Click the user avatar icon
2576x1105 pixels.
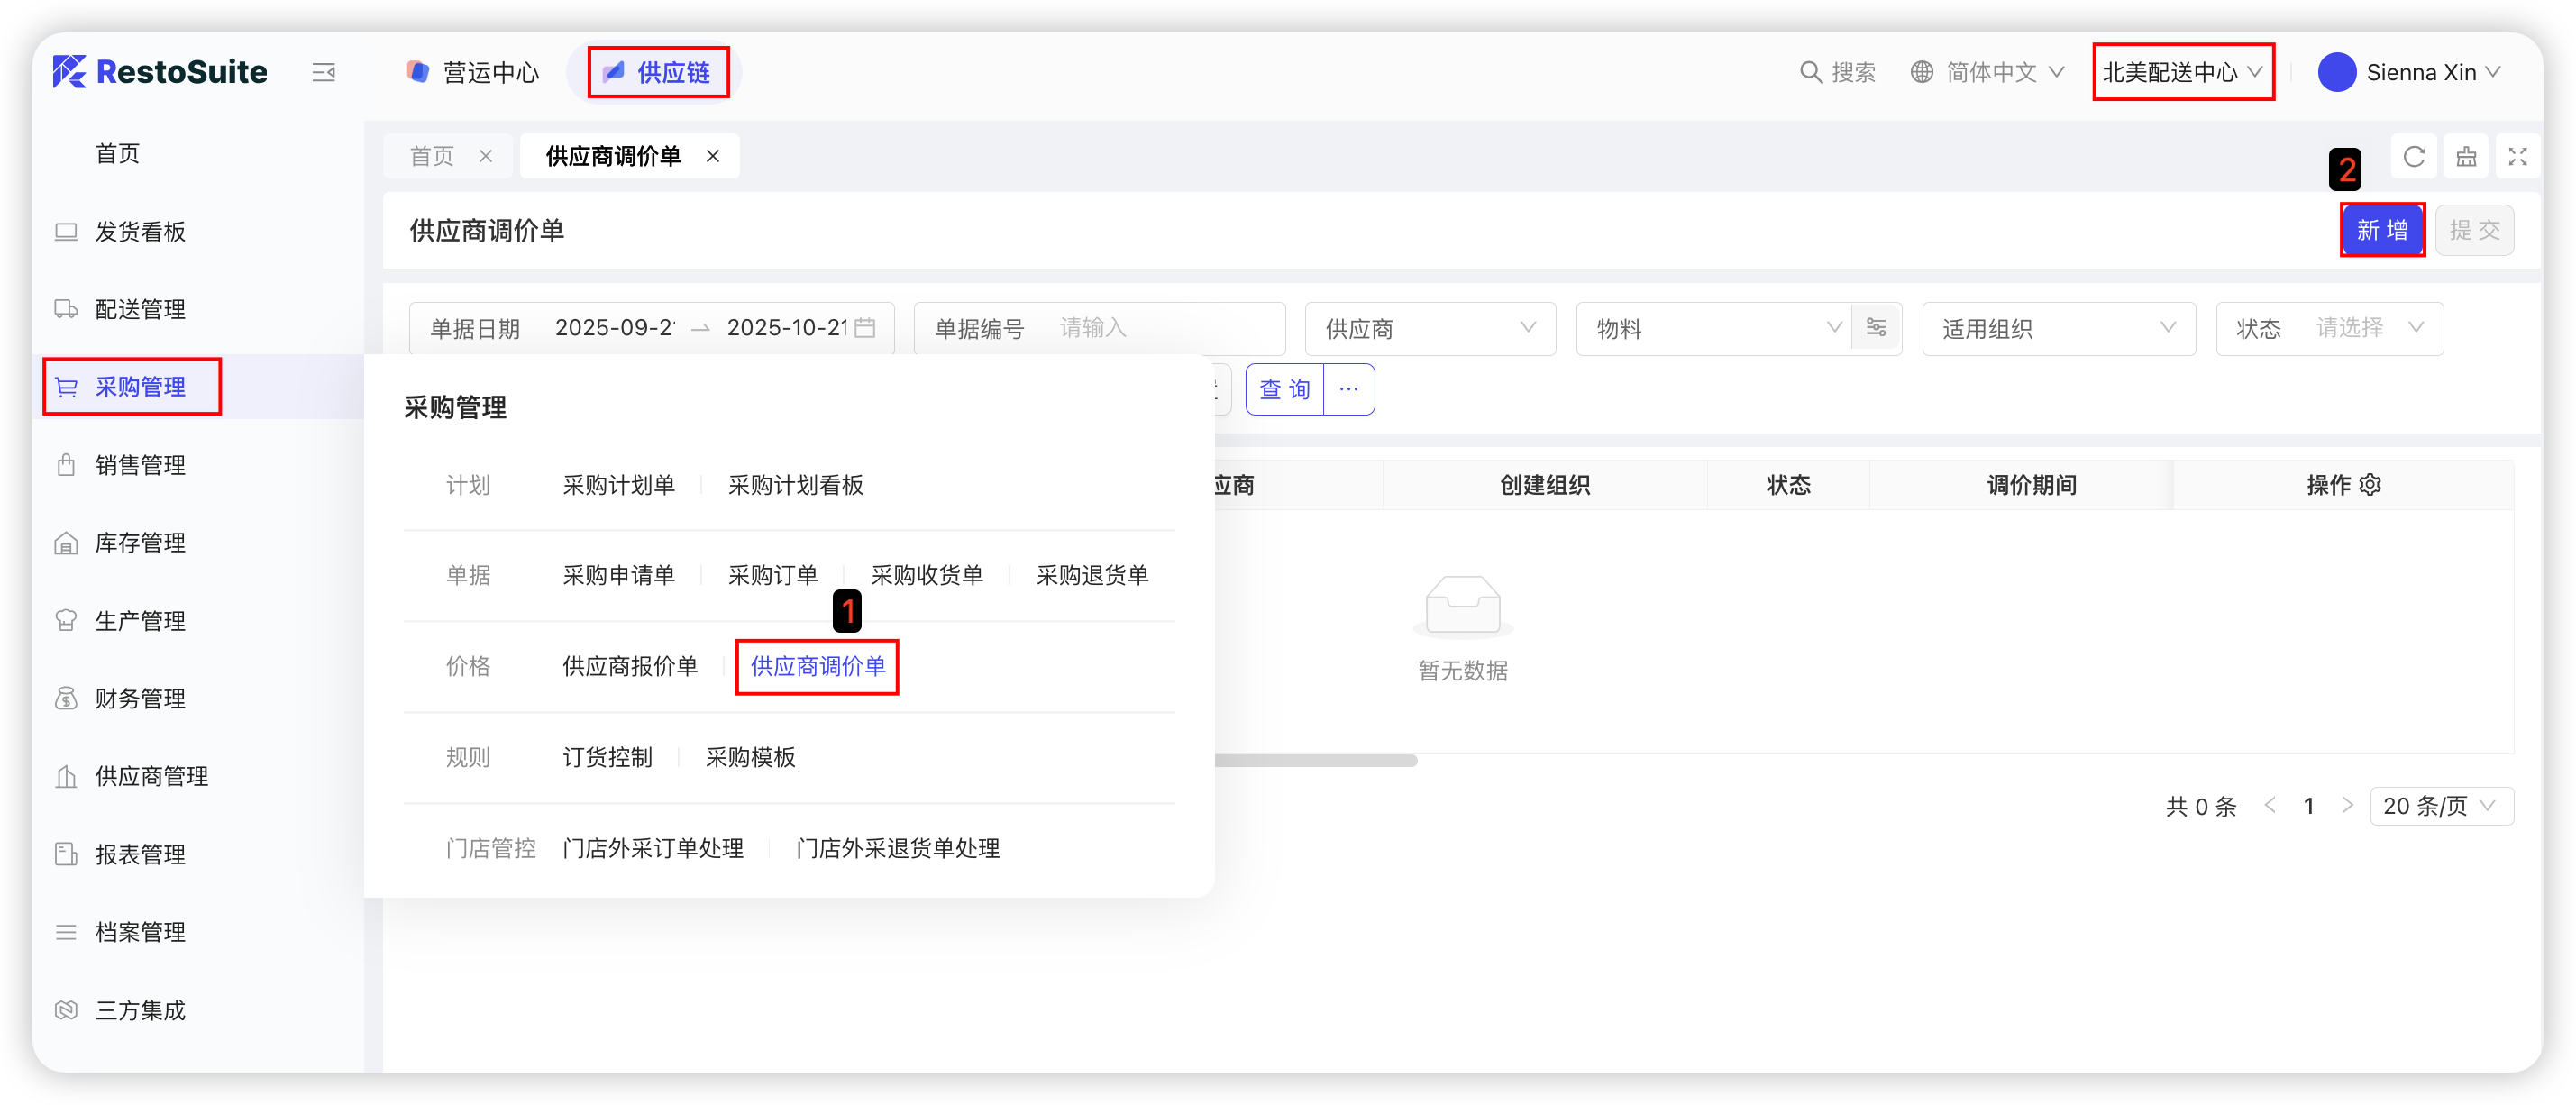[2337, 72]
